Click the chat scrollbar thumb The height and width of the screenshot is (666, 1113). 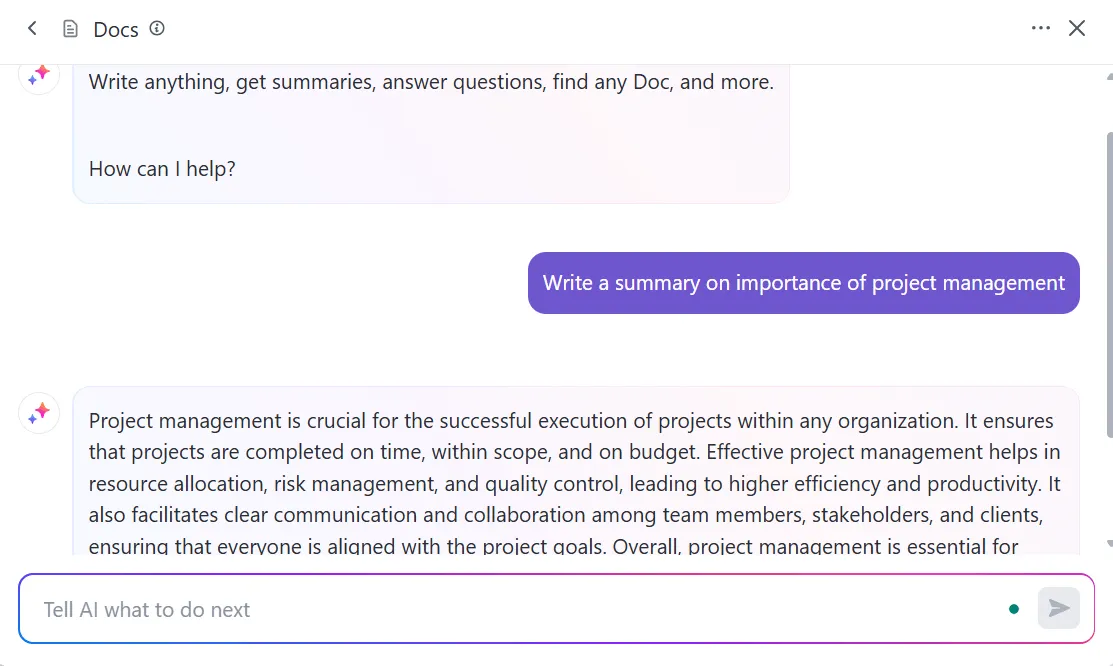1109,284
